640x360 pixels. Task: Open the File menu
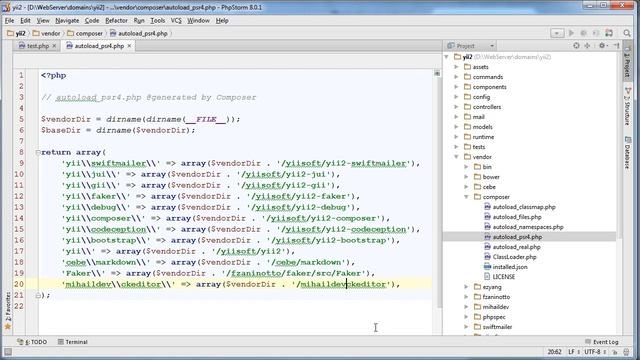coord(9,20)
